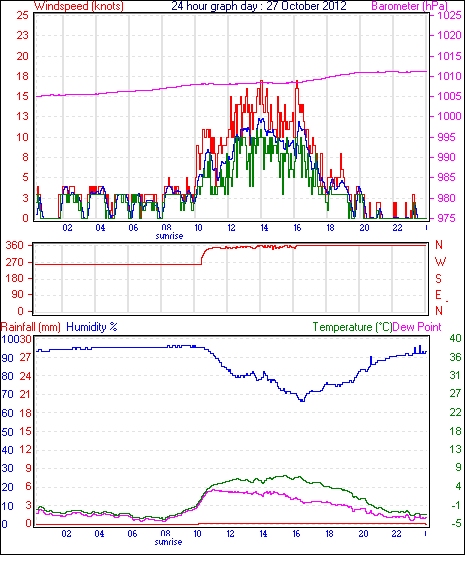Click the Temperature (°C) legend label

click(x=352, y=327)
